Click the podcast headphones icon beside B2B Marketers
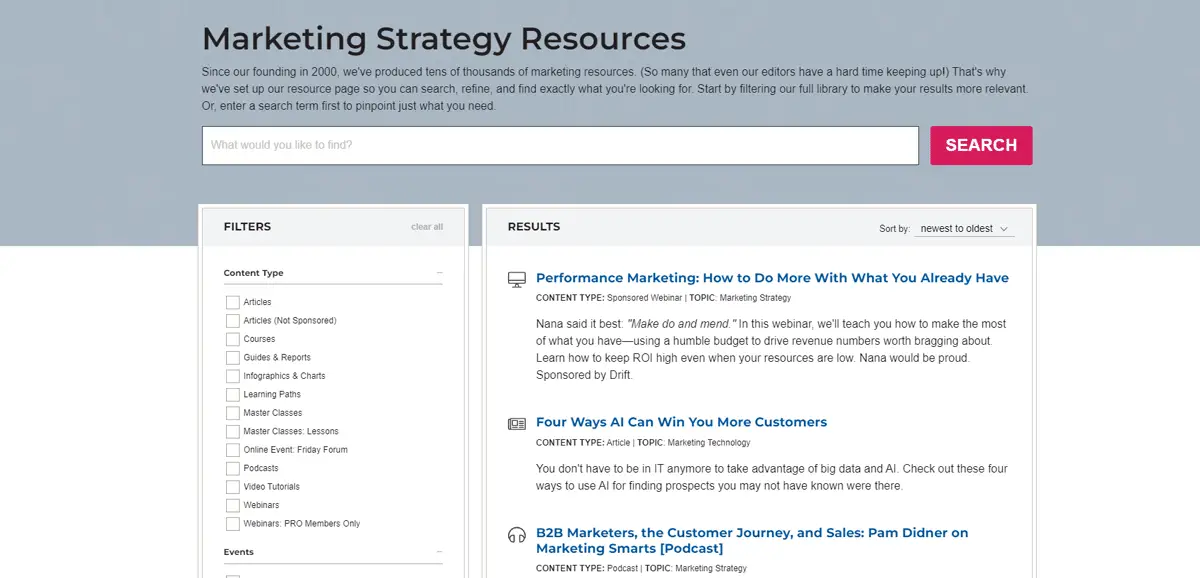1200x578 pixels. click(516, 535)
